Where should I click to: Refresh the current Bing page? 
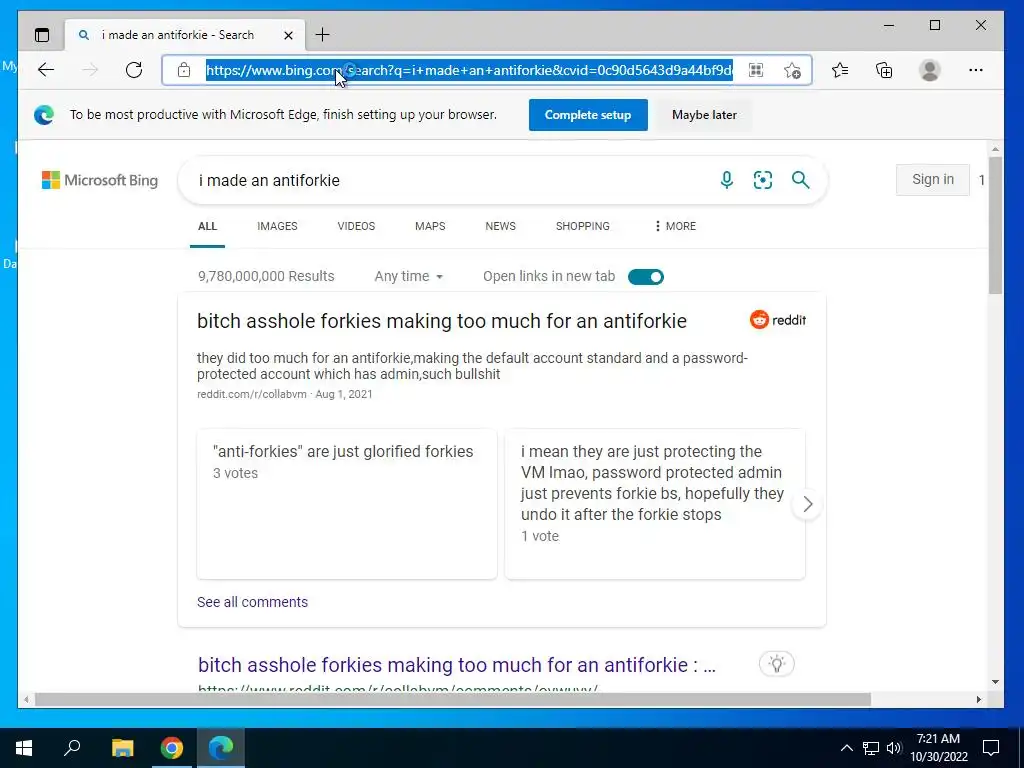134,70
